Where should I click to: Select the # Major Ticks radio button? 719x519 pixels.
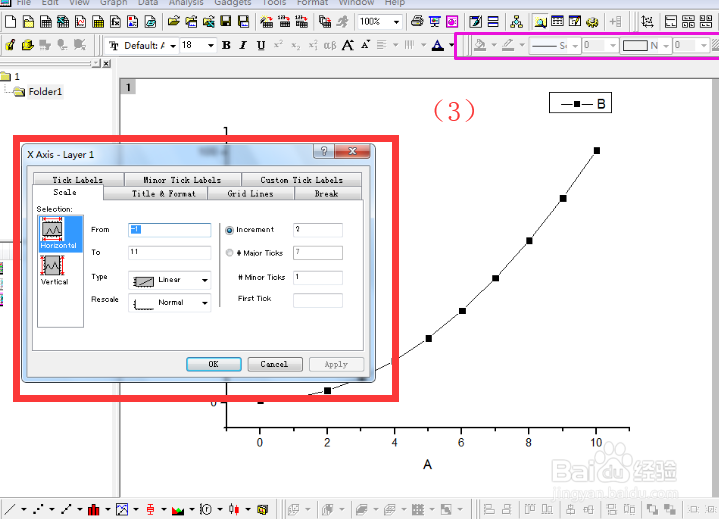(x=230, y=253)
